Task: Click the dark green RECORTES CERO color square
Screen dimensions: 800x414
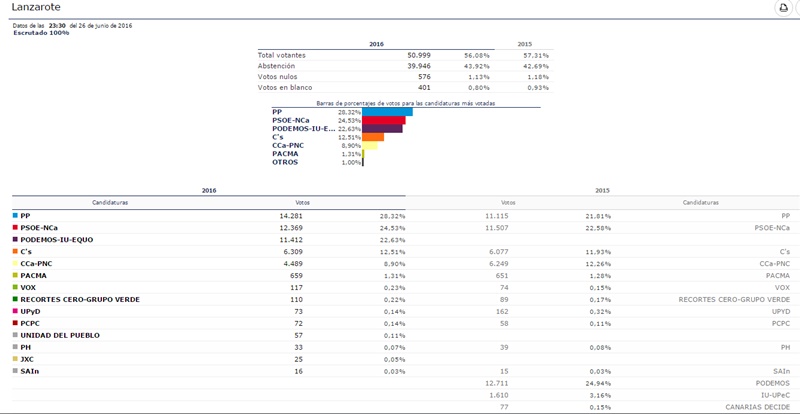Action: point(15,299)
